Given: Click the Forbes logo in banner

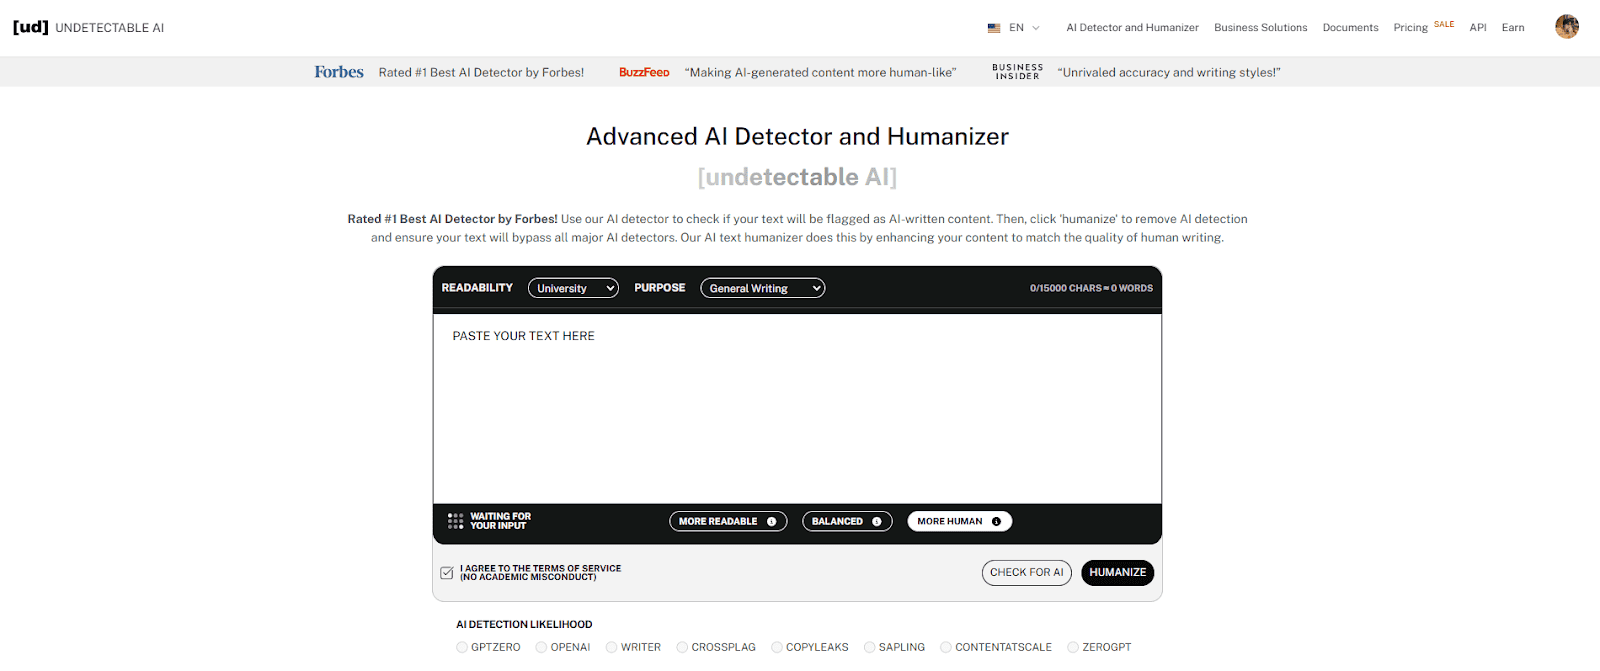Looking at the screenshot, I should (339, 72).
